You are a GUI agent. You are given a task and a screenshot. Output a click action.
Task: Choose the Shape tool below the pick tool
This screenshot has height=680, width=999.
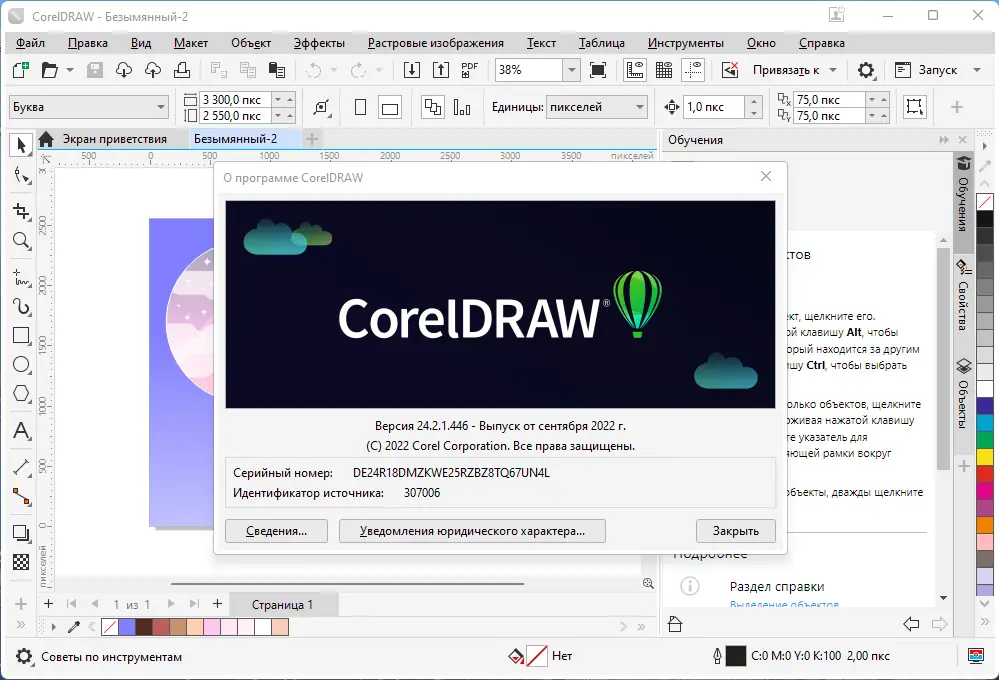(x=22, y=176)
